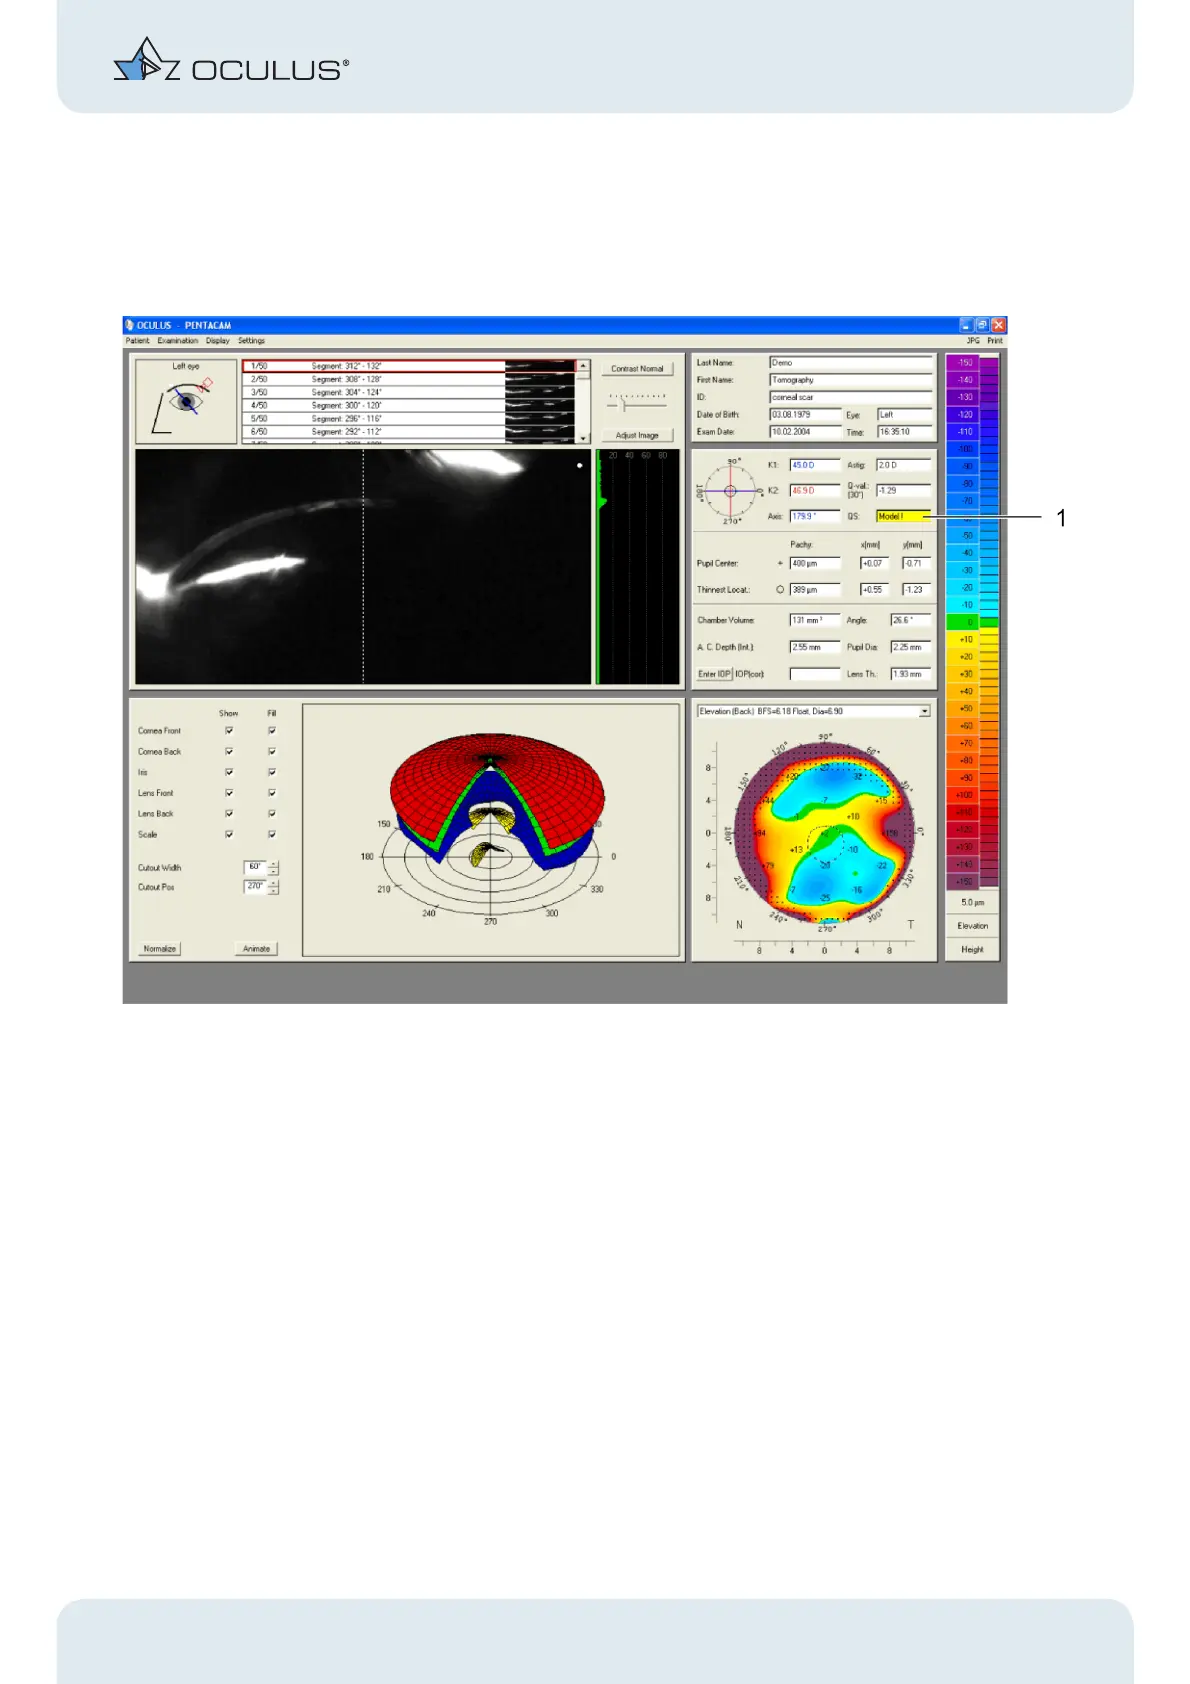Click the yellow QS Model field

[x=904, y=516]
